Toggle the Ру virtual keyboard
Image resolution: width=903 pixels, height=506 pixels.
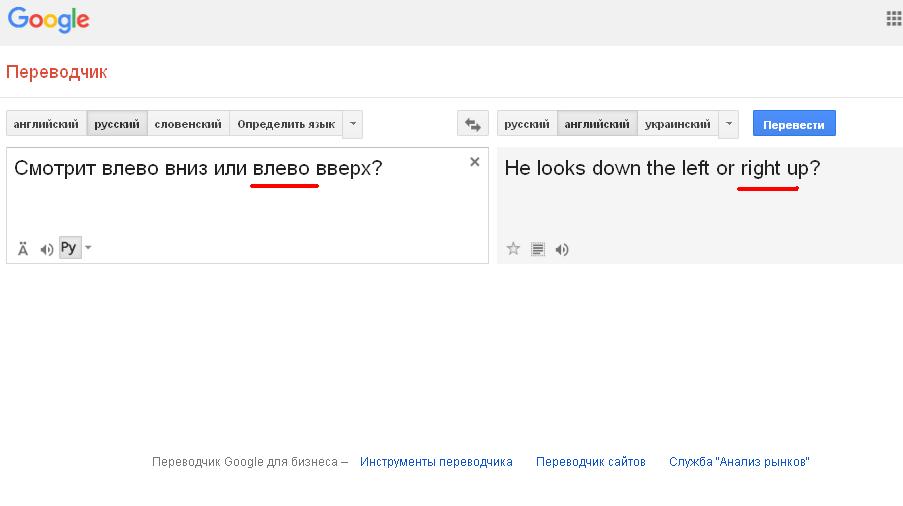click(x=68, y=248)
